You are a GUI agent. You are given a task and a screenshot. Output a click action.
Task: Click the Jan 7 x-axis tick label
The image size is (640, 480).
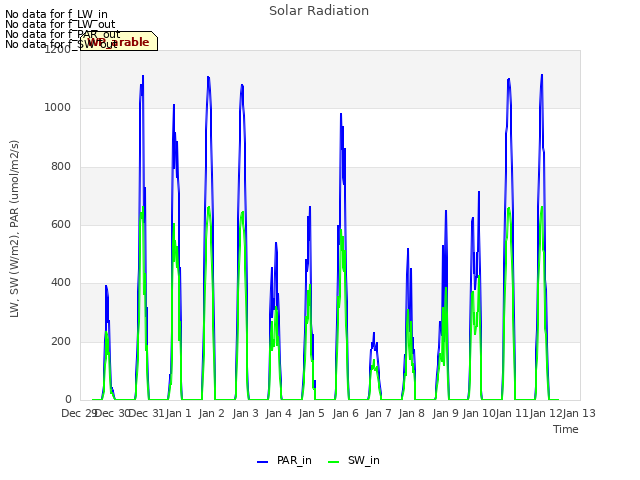tap(379, 413)
